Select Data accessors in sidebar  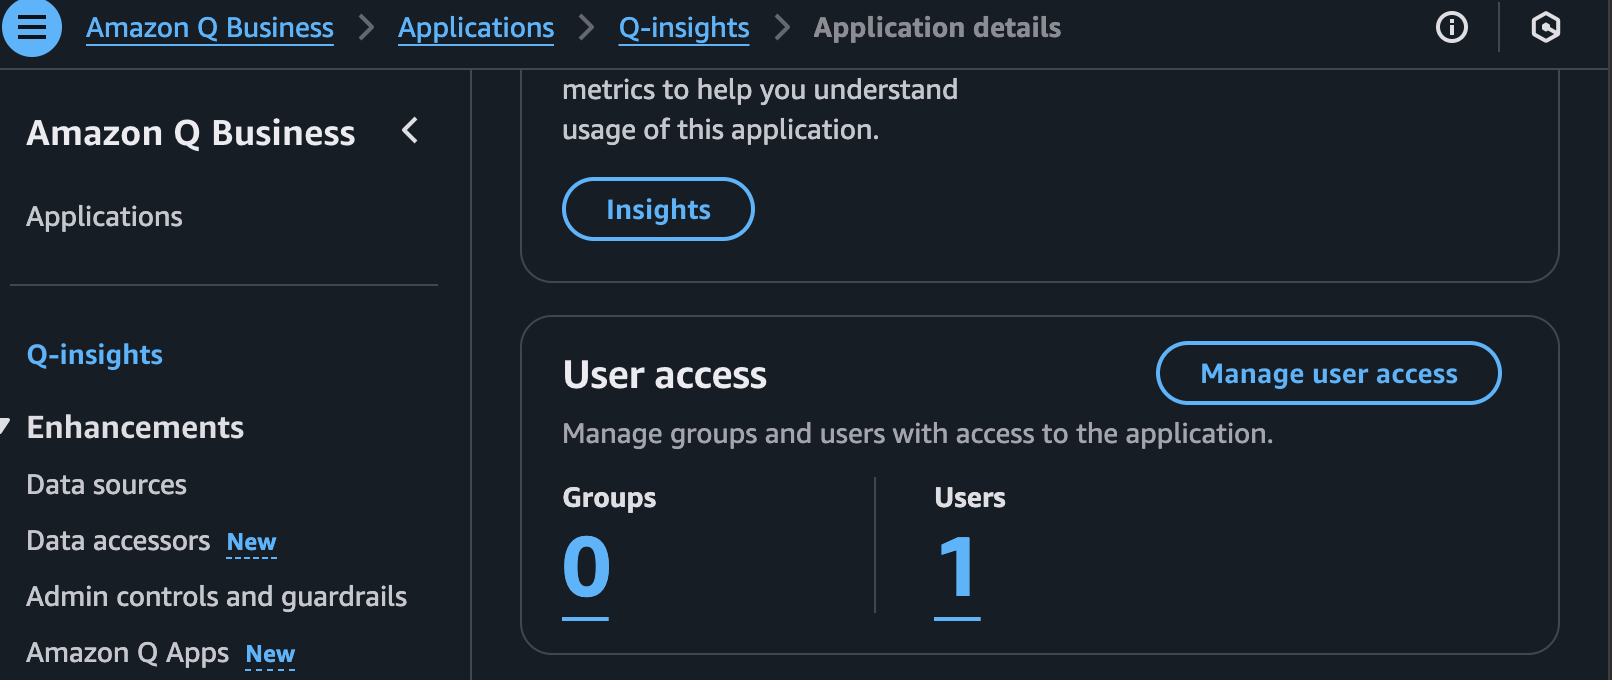[x=119, y=541]
